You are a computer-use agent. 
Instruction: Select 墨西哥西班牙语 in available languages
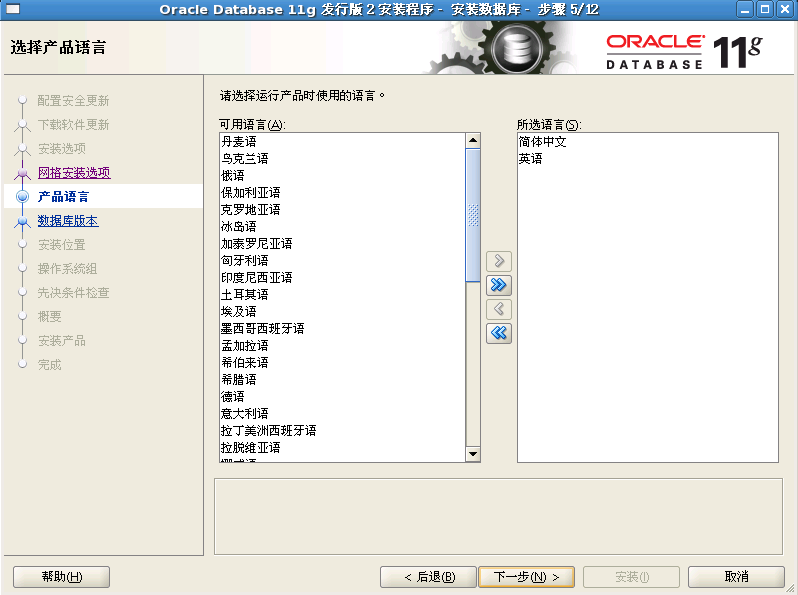343,329
